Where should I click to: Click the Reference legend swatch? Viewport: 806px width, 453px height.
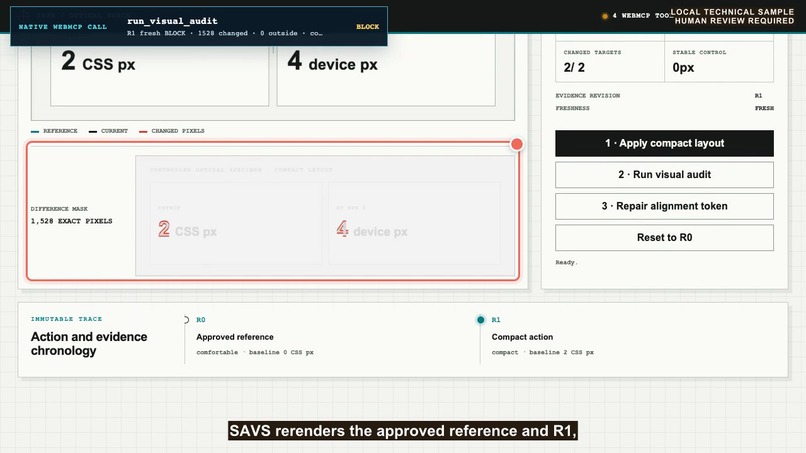[35, 132]
